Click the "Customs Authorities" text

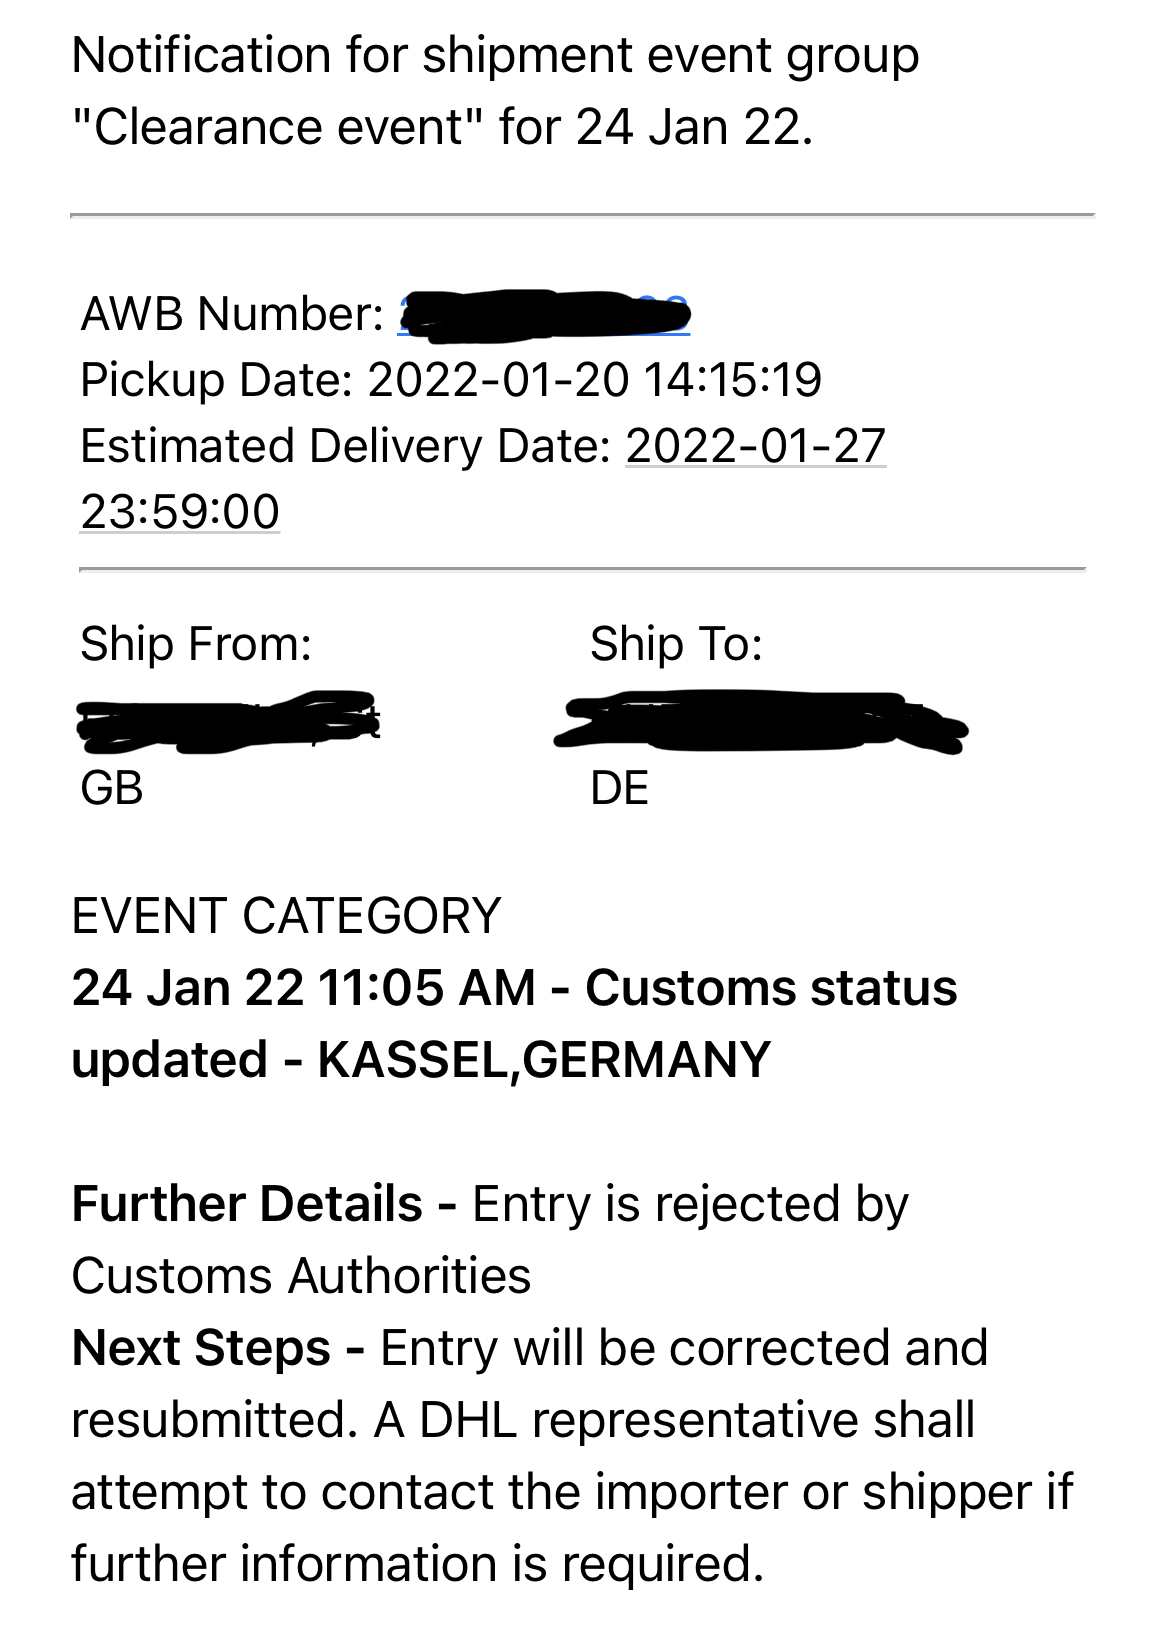301,1276
